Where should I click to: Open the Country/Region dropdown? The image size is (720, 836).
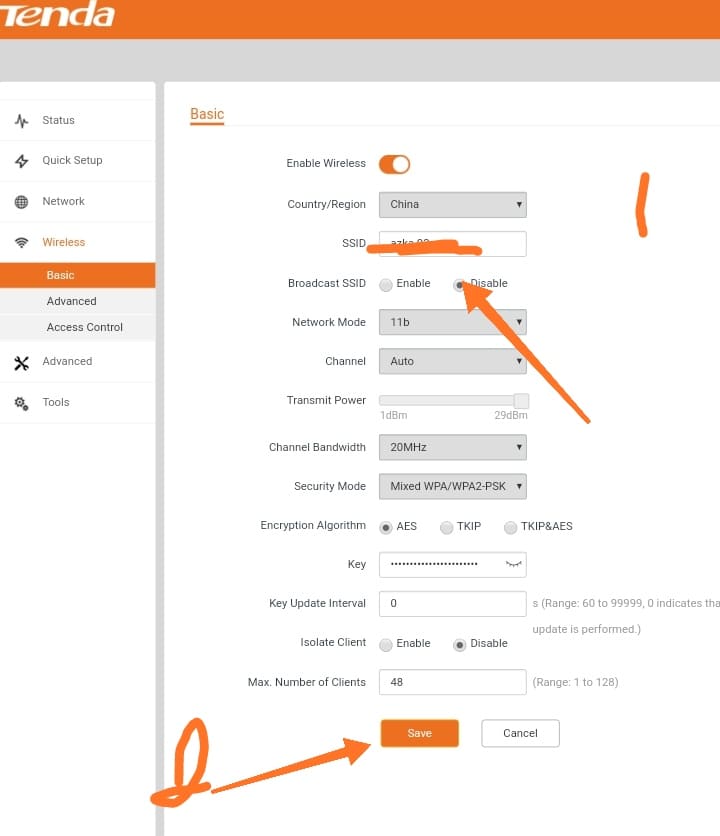pyautogui.click(x=453, y=205)
